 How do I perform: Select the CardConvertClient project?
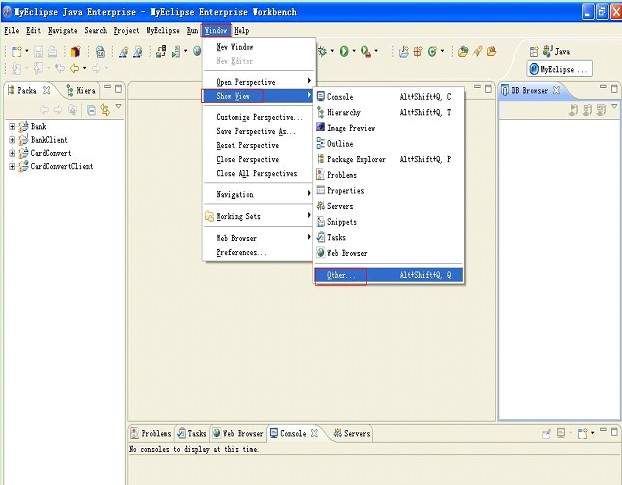click(60, 166)
